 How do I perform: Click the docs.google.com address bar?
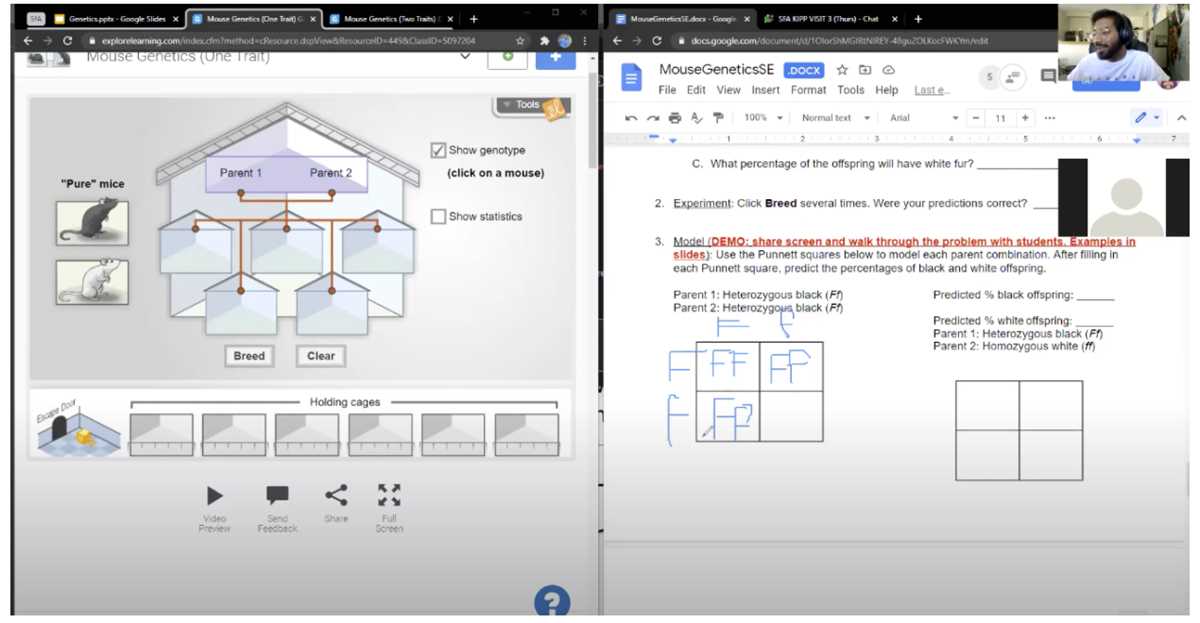click(x=860, y=40)
